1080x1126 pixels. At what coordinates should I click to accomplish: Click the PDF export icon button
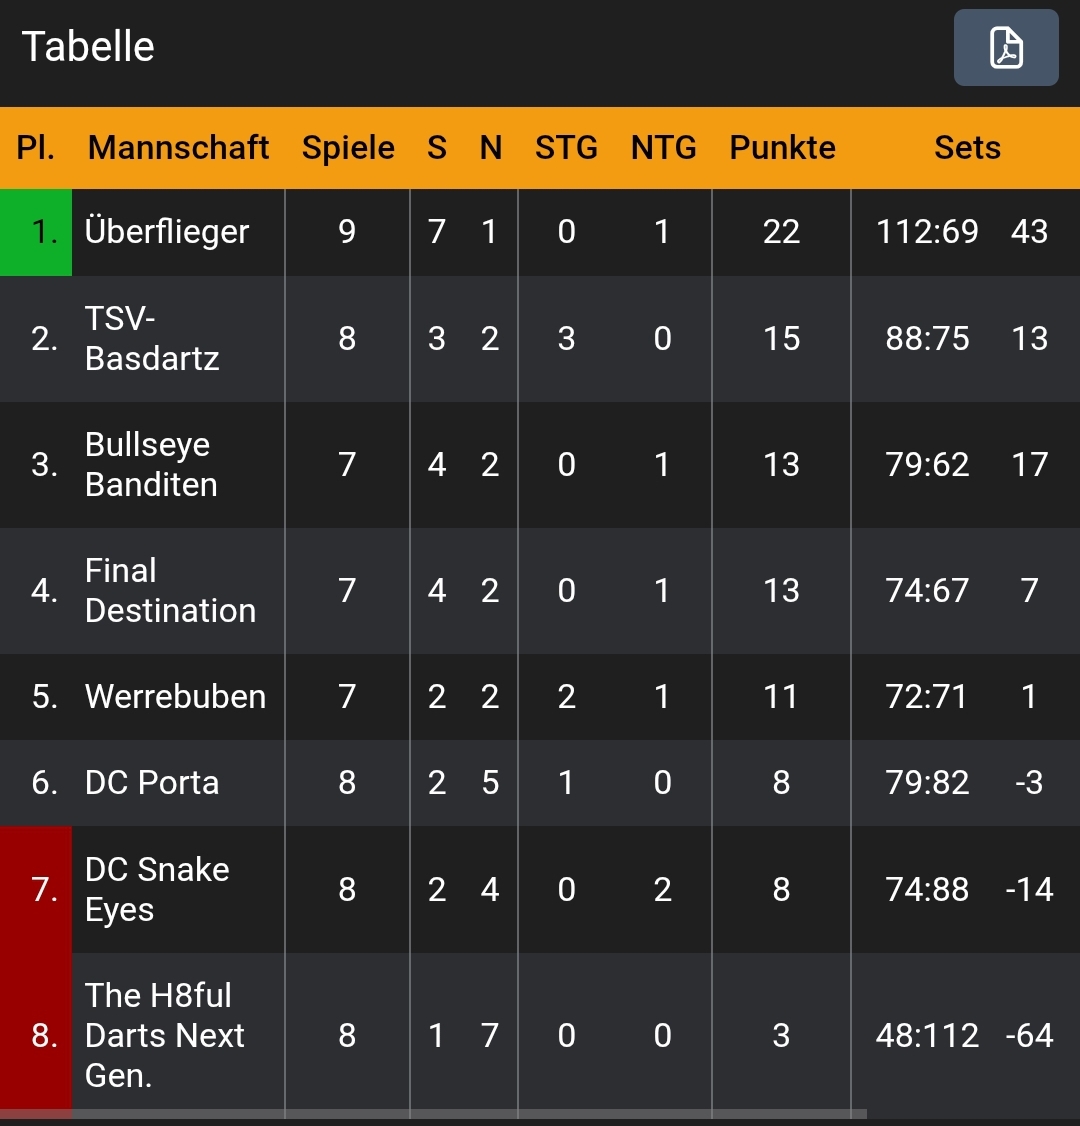1005,48
